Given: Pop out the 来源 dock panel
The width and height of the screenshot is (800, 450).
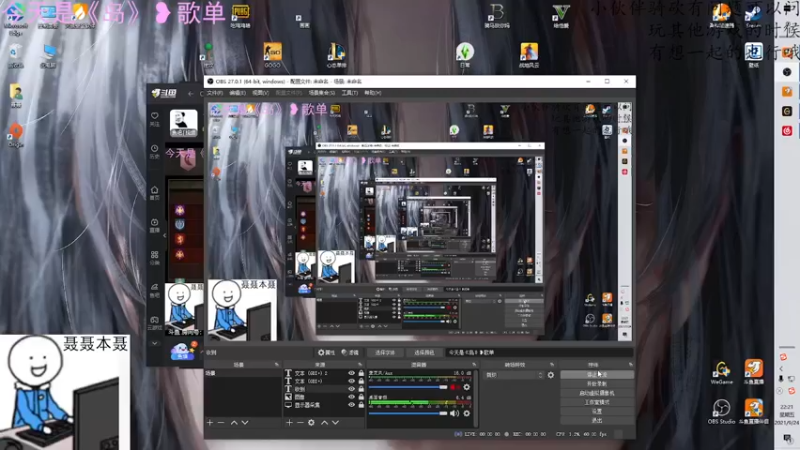Looking at the screenshot, I should pos(360,365).
